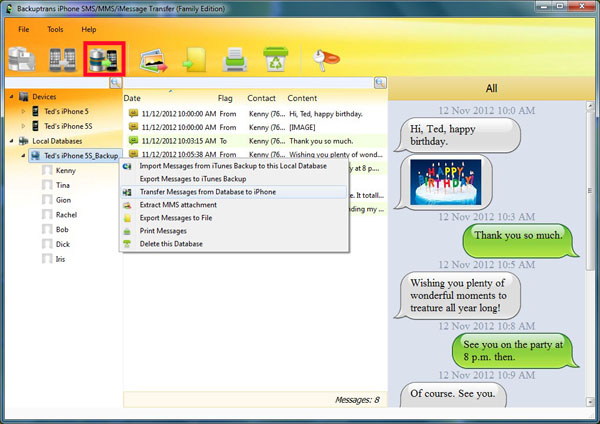Click the Devices tree icon
This screenshot has width=600, height=424.
coord(23,96)
